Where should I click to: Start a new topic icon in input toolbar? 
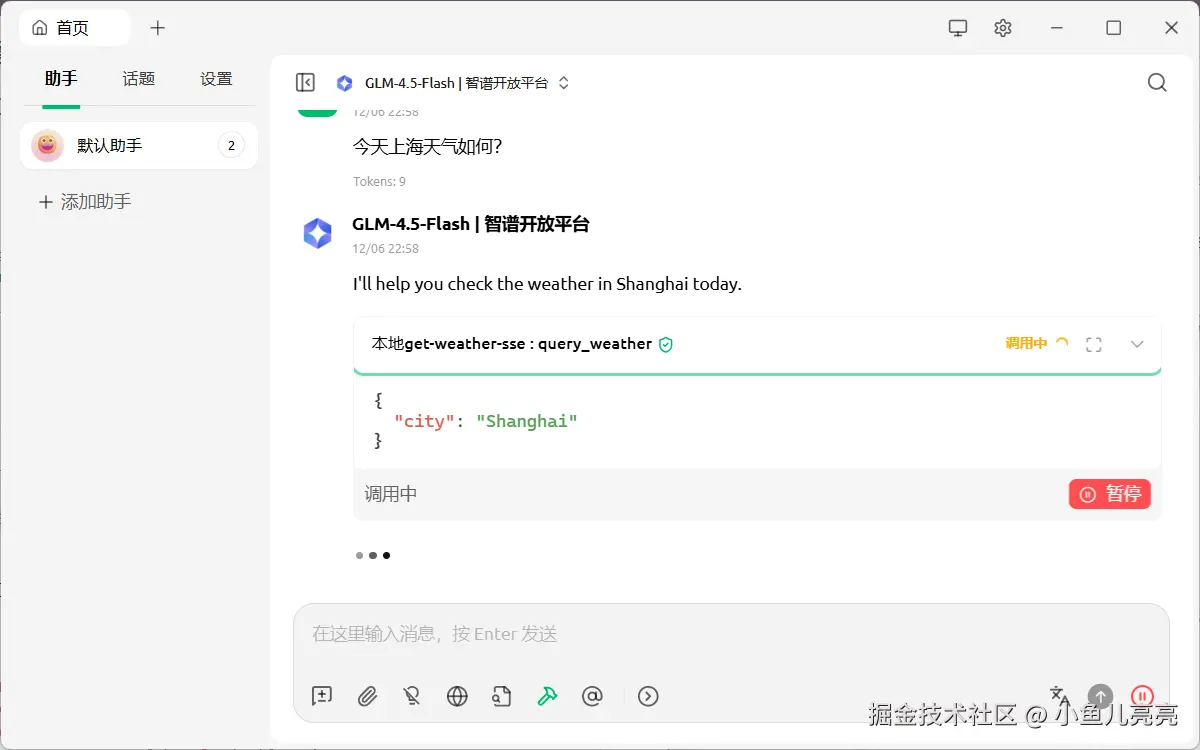click(322, 696)
